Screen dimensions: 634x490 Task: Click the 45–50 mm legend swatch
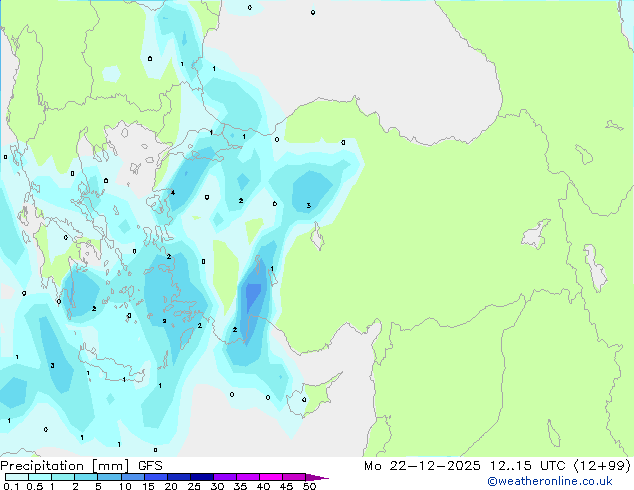(x=294, y=477)
